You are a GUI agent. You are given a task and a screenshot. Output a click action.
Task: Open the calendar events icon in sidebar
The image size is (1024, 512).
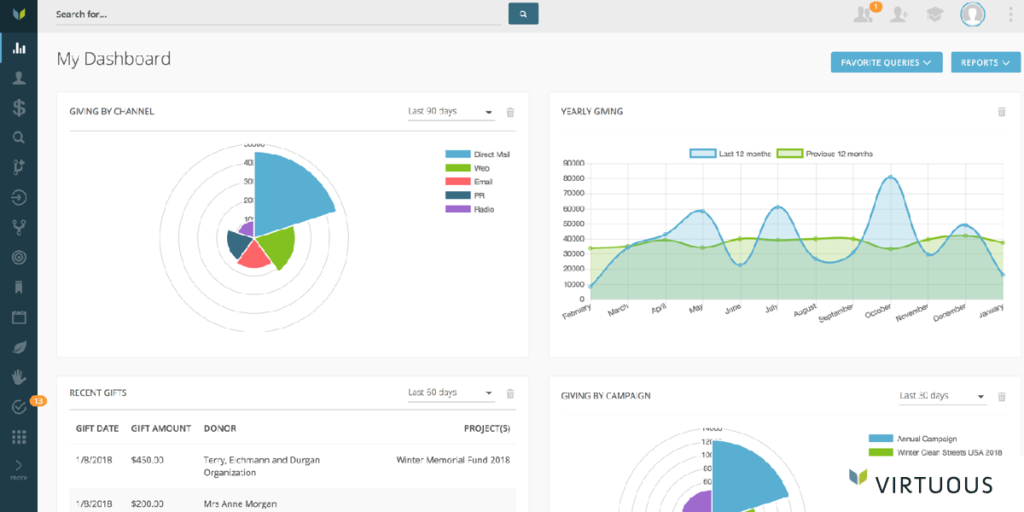tap(19, 317)
